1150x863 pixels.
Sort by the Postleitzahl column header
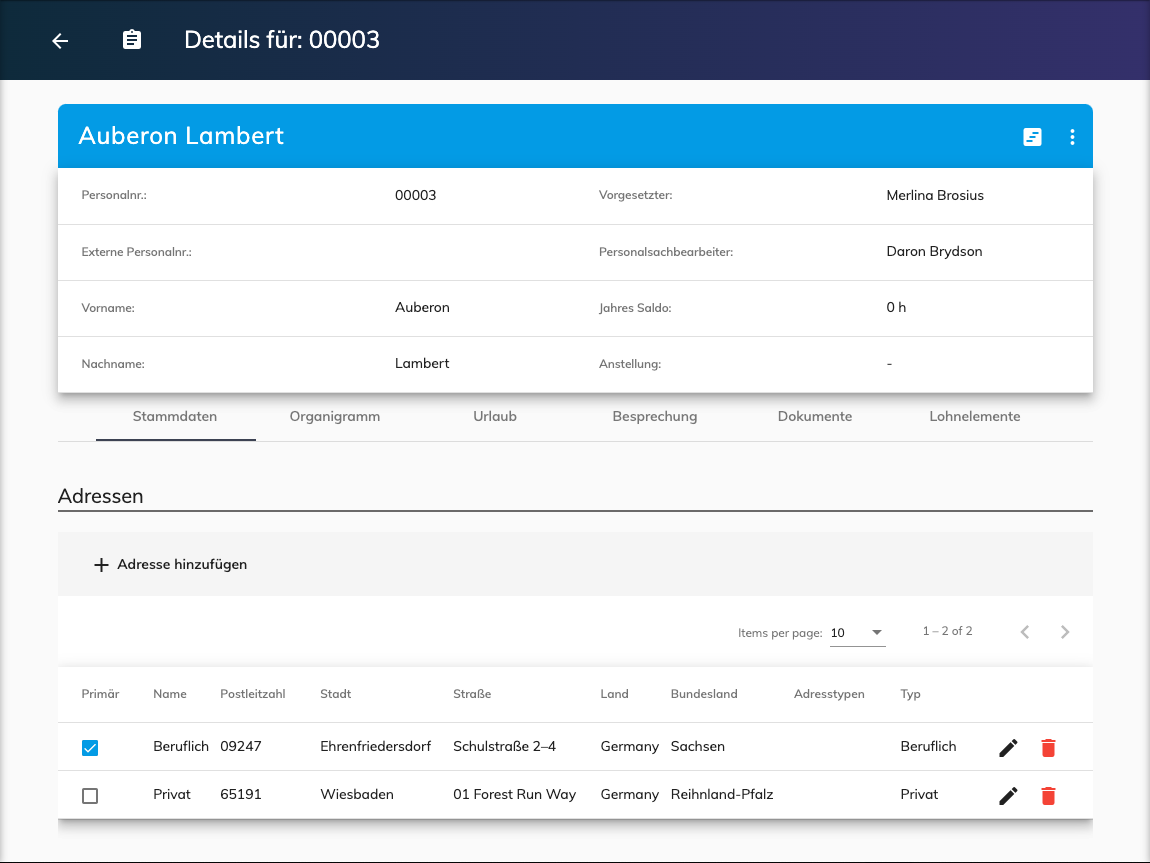(x=253, y=694)
